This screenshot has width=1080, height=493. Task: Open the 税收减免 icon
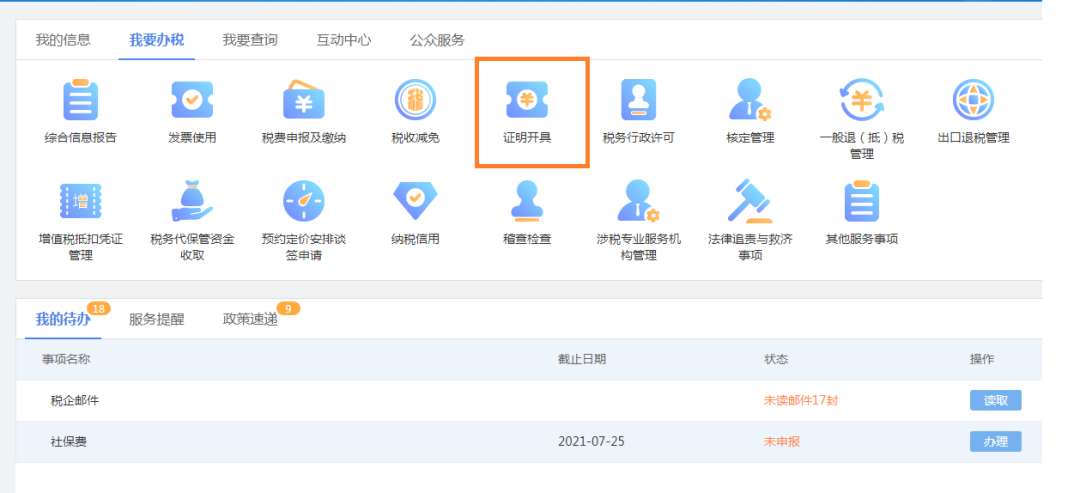(415, 101)
